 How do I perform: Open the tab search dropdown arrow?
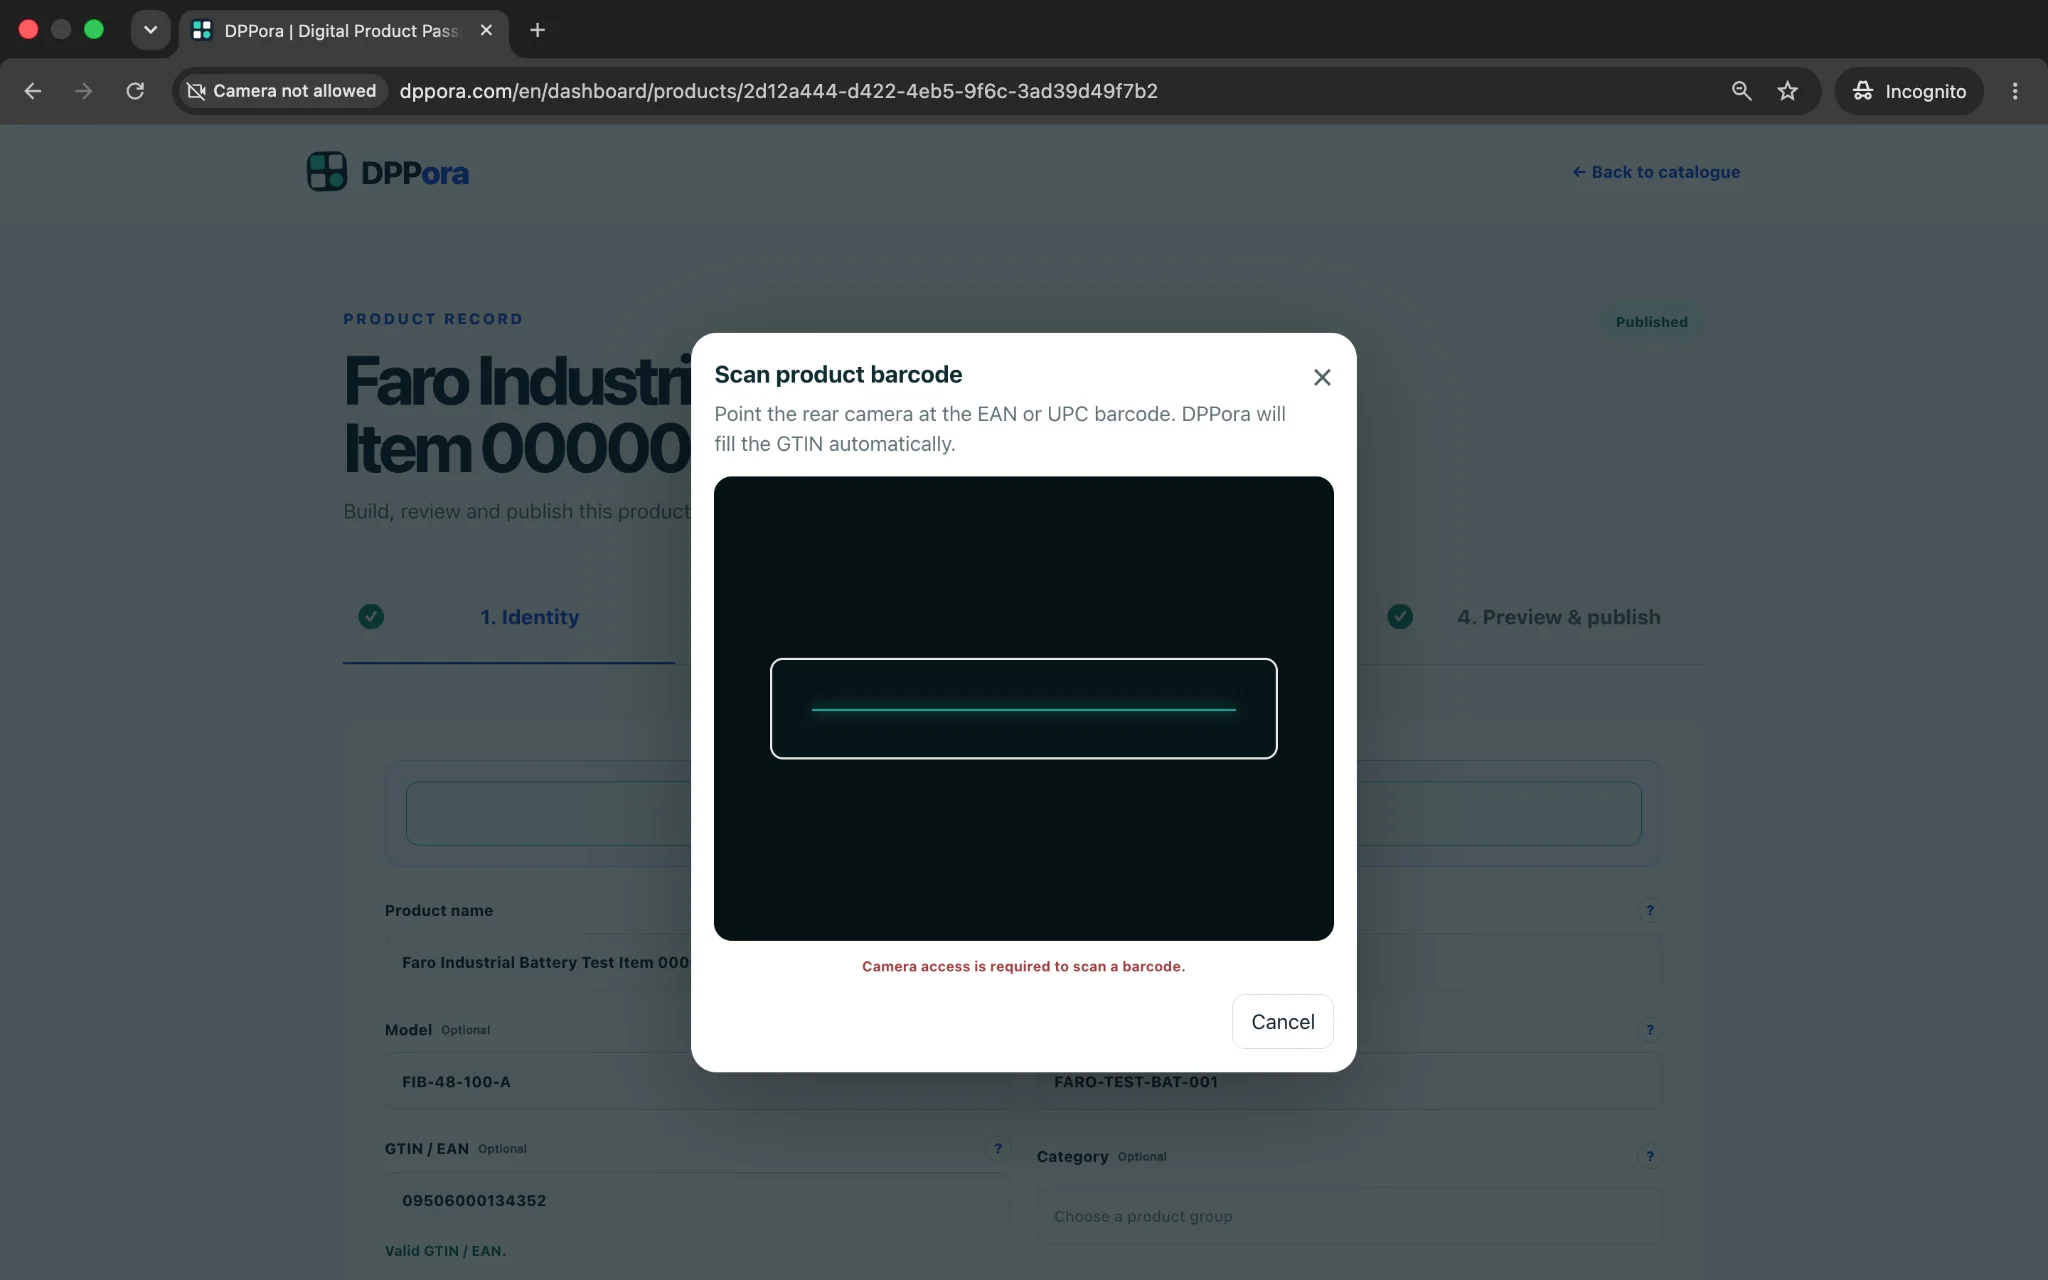pos(150,30)
